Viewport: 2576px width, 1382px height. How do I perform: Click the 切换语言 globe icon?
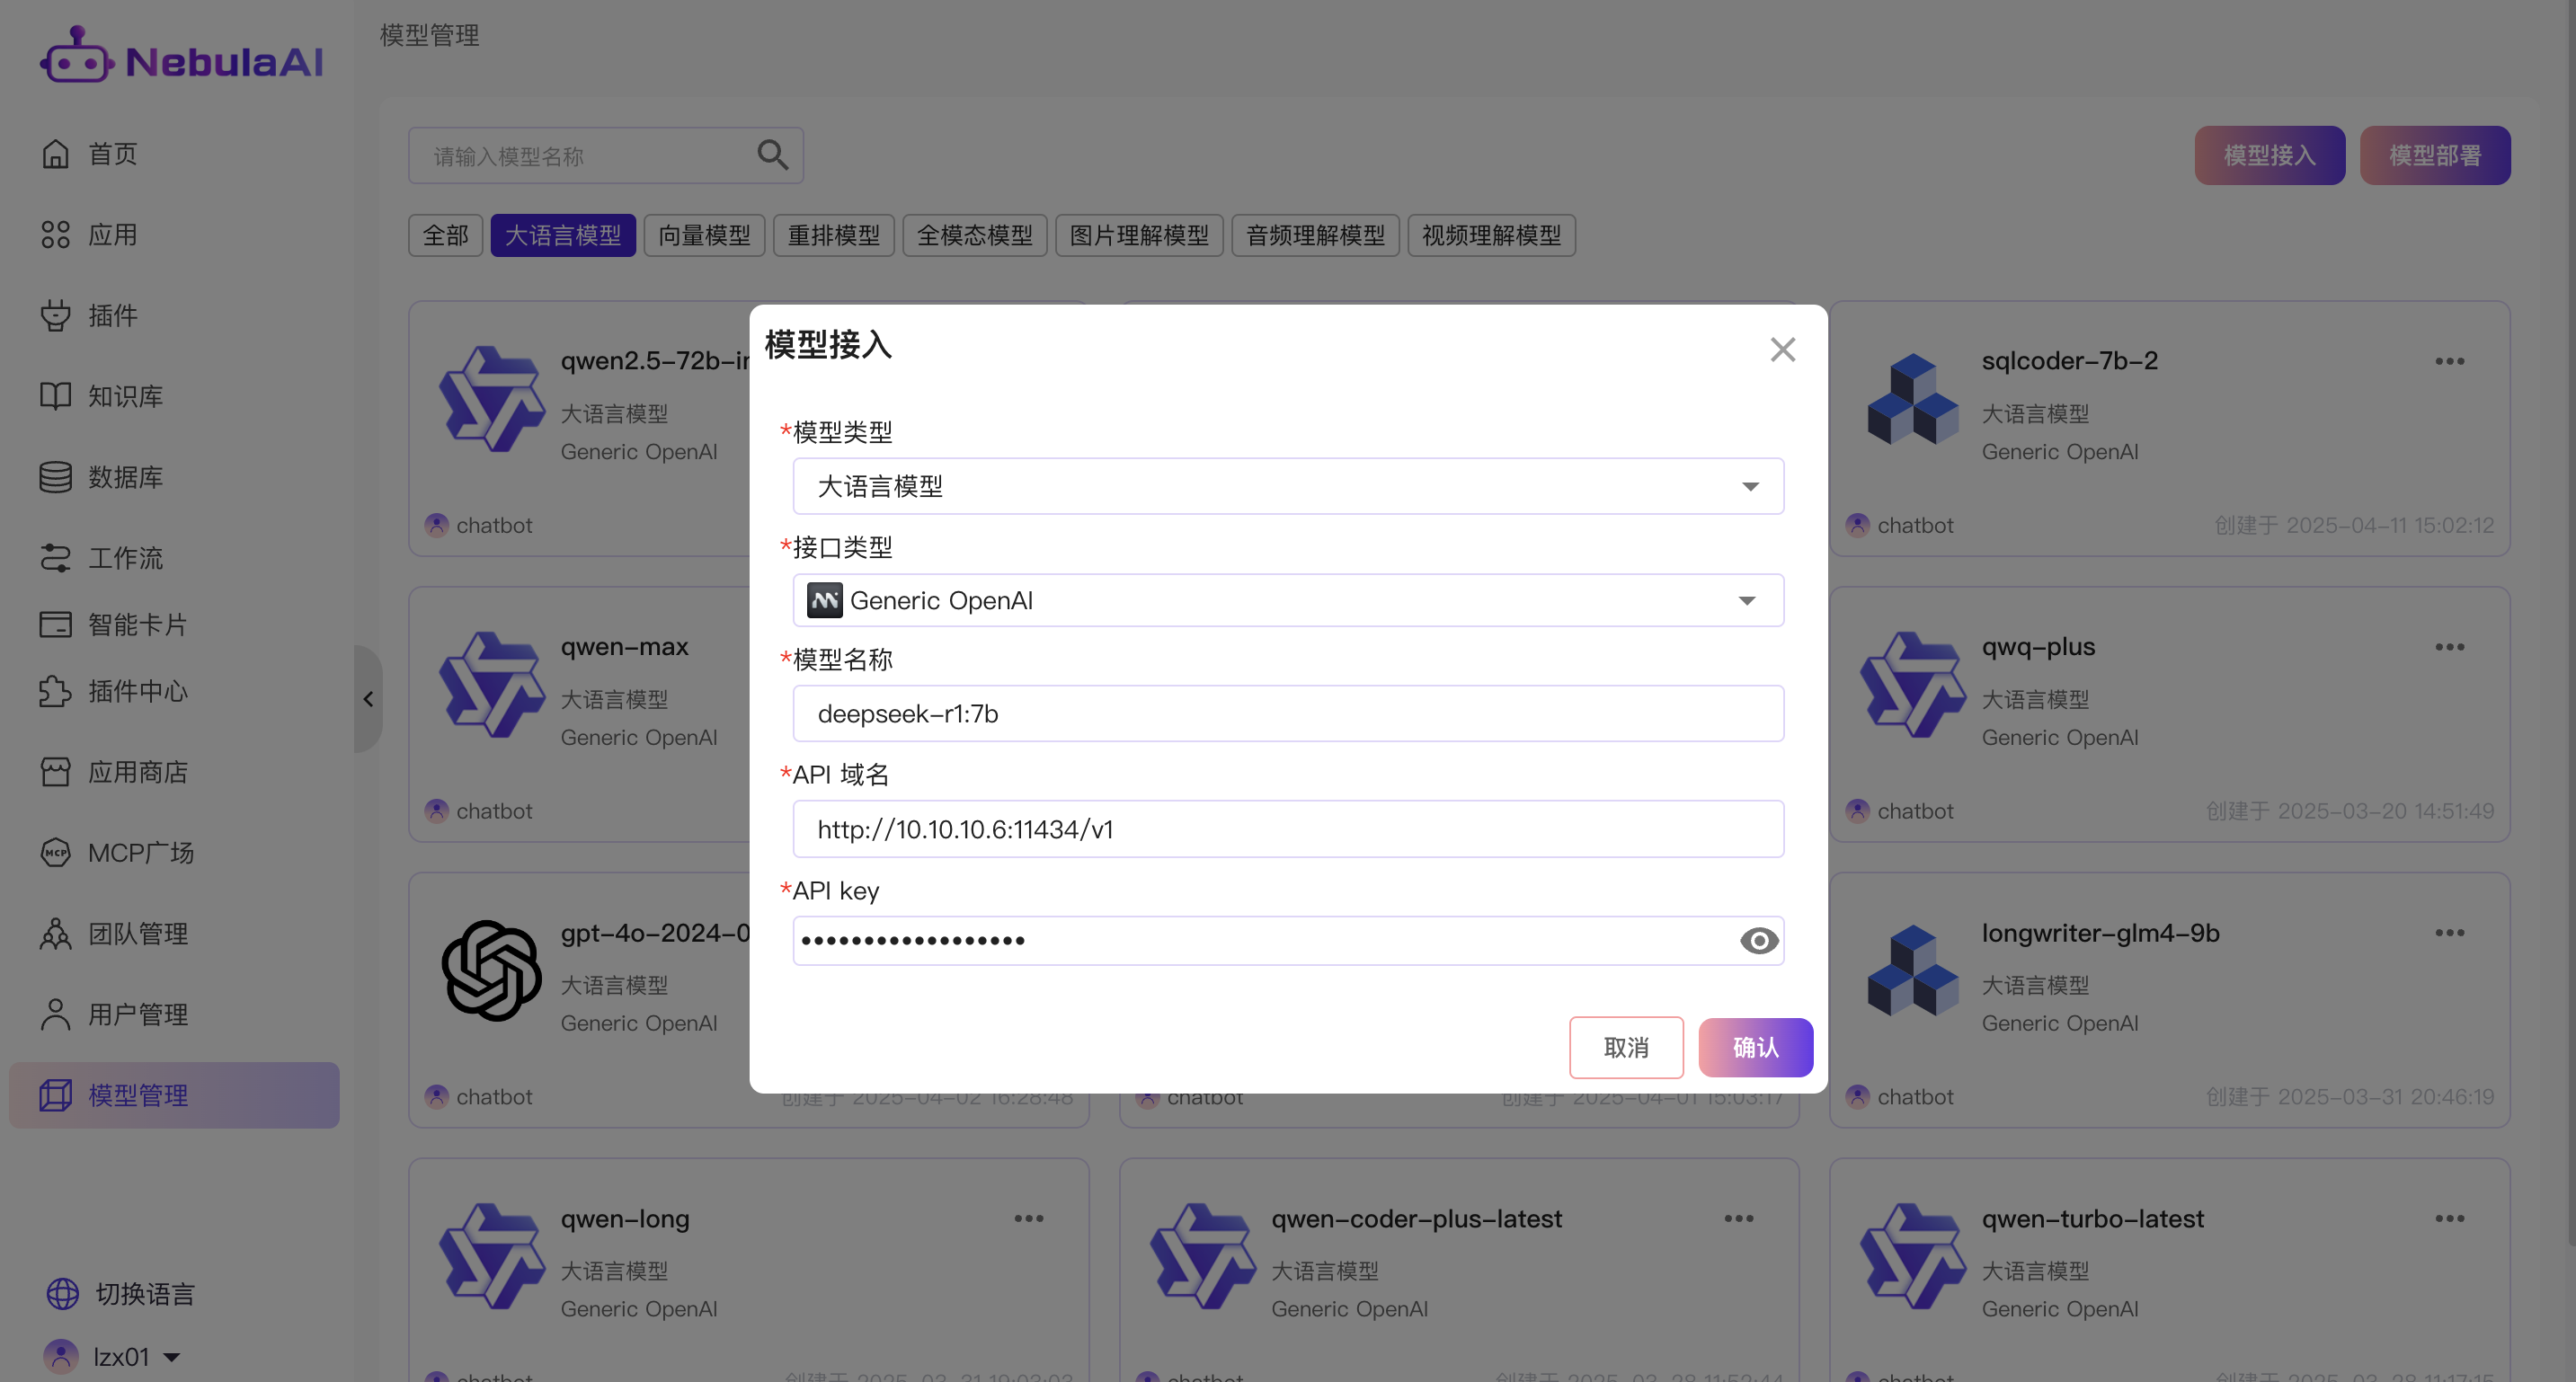click(62, 1293)
